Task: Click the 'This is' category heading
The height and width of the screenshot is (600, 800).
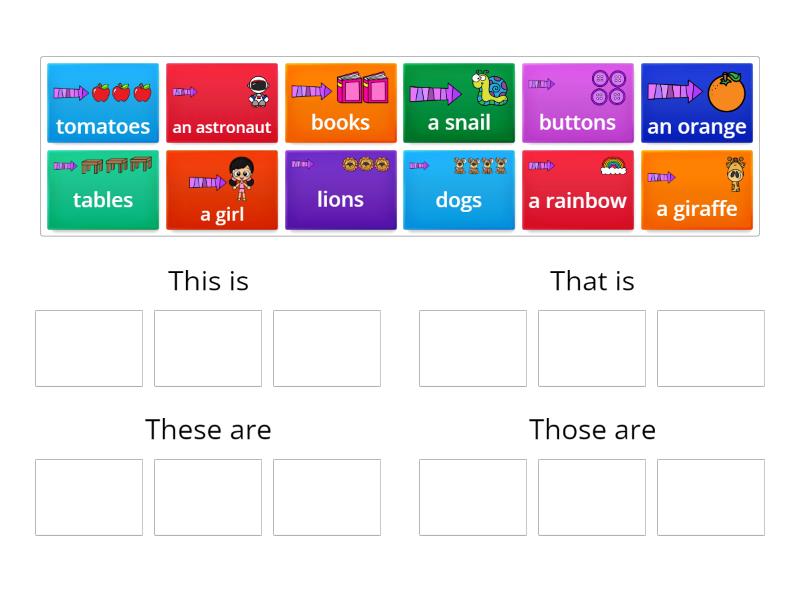Action: click(x=208, y=281)
